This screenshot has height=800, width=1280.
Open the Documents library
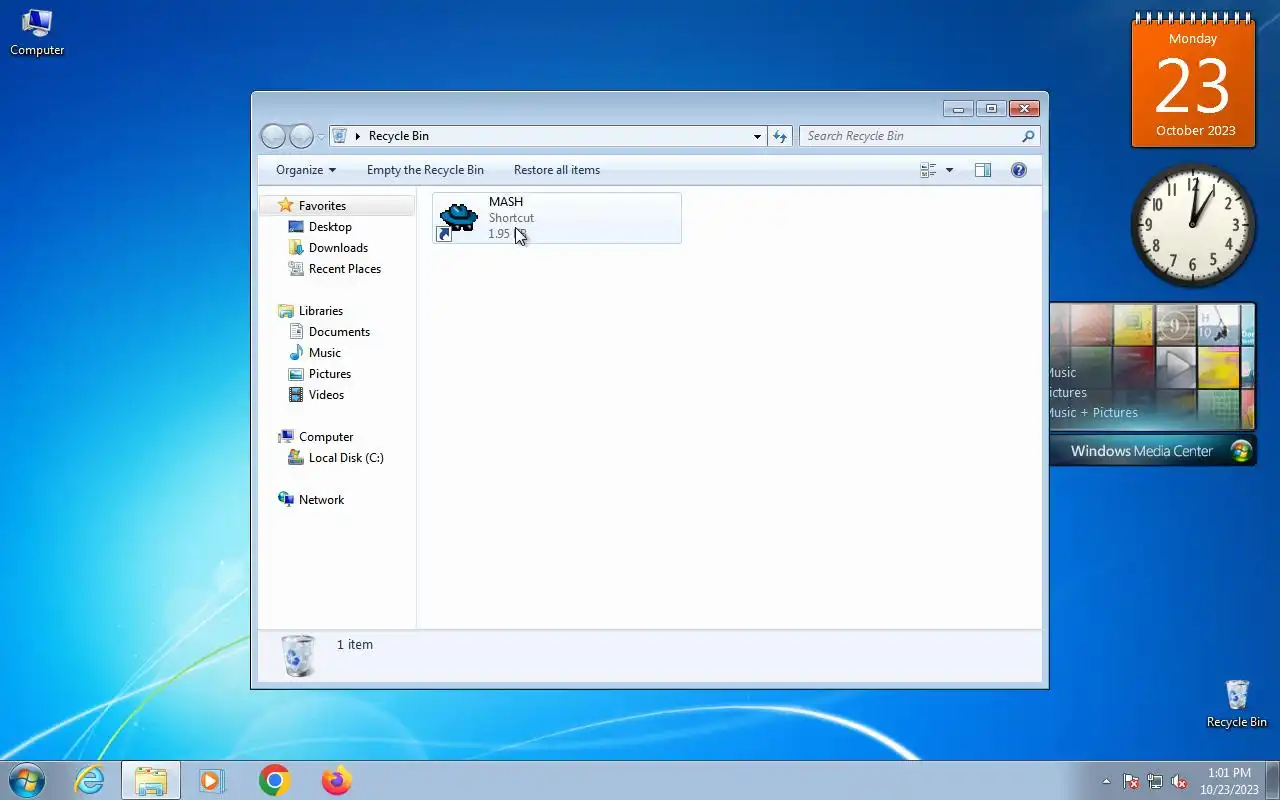pos(339,332)
